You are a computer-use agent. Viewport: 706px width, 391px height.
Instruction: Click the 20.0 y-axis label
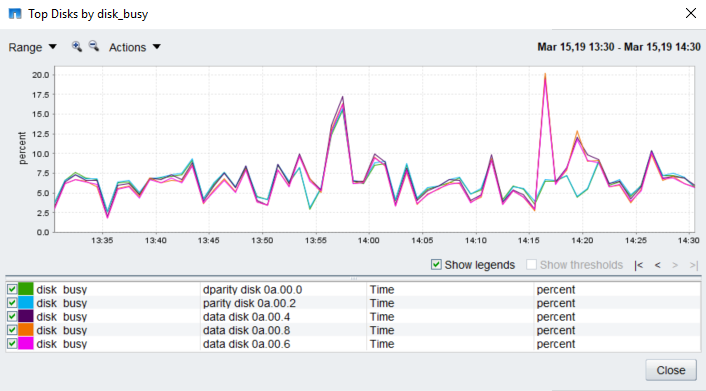coord(41,75)
